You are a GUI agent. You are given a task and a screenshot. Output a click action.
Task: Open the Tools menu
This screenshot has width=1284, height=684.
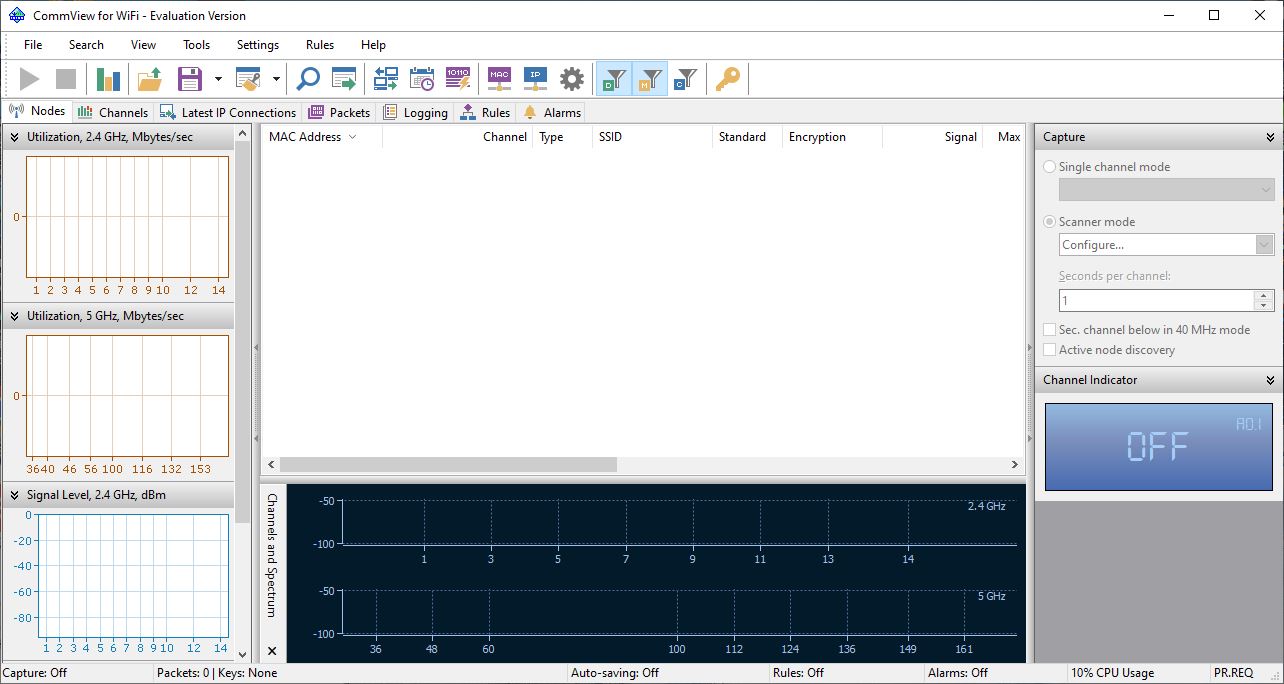point(196,45)
